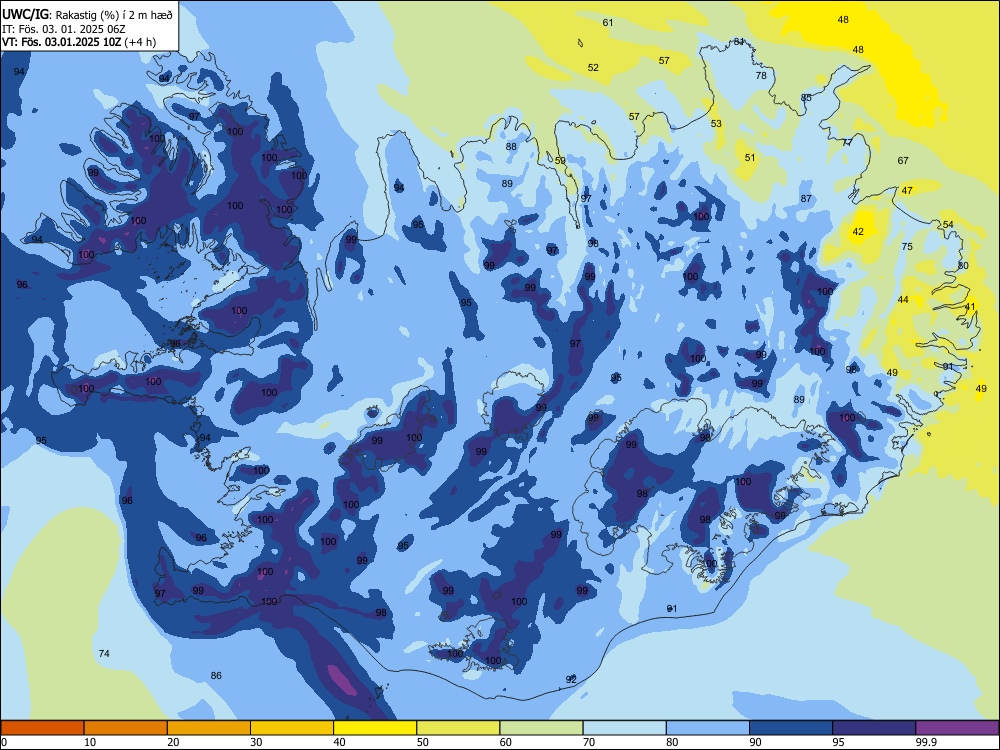Pick the yellow-green 50–60 legend swatch
This screenshot has height=750, width=1000.
(458, 728)
